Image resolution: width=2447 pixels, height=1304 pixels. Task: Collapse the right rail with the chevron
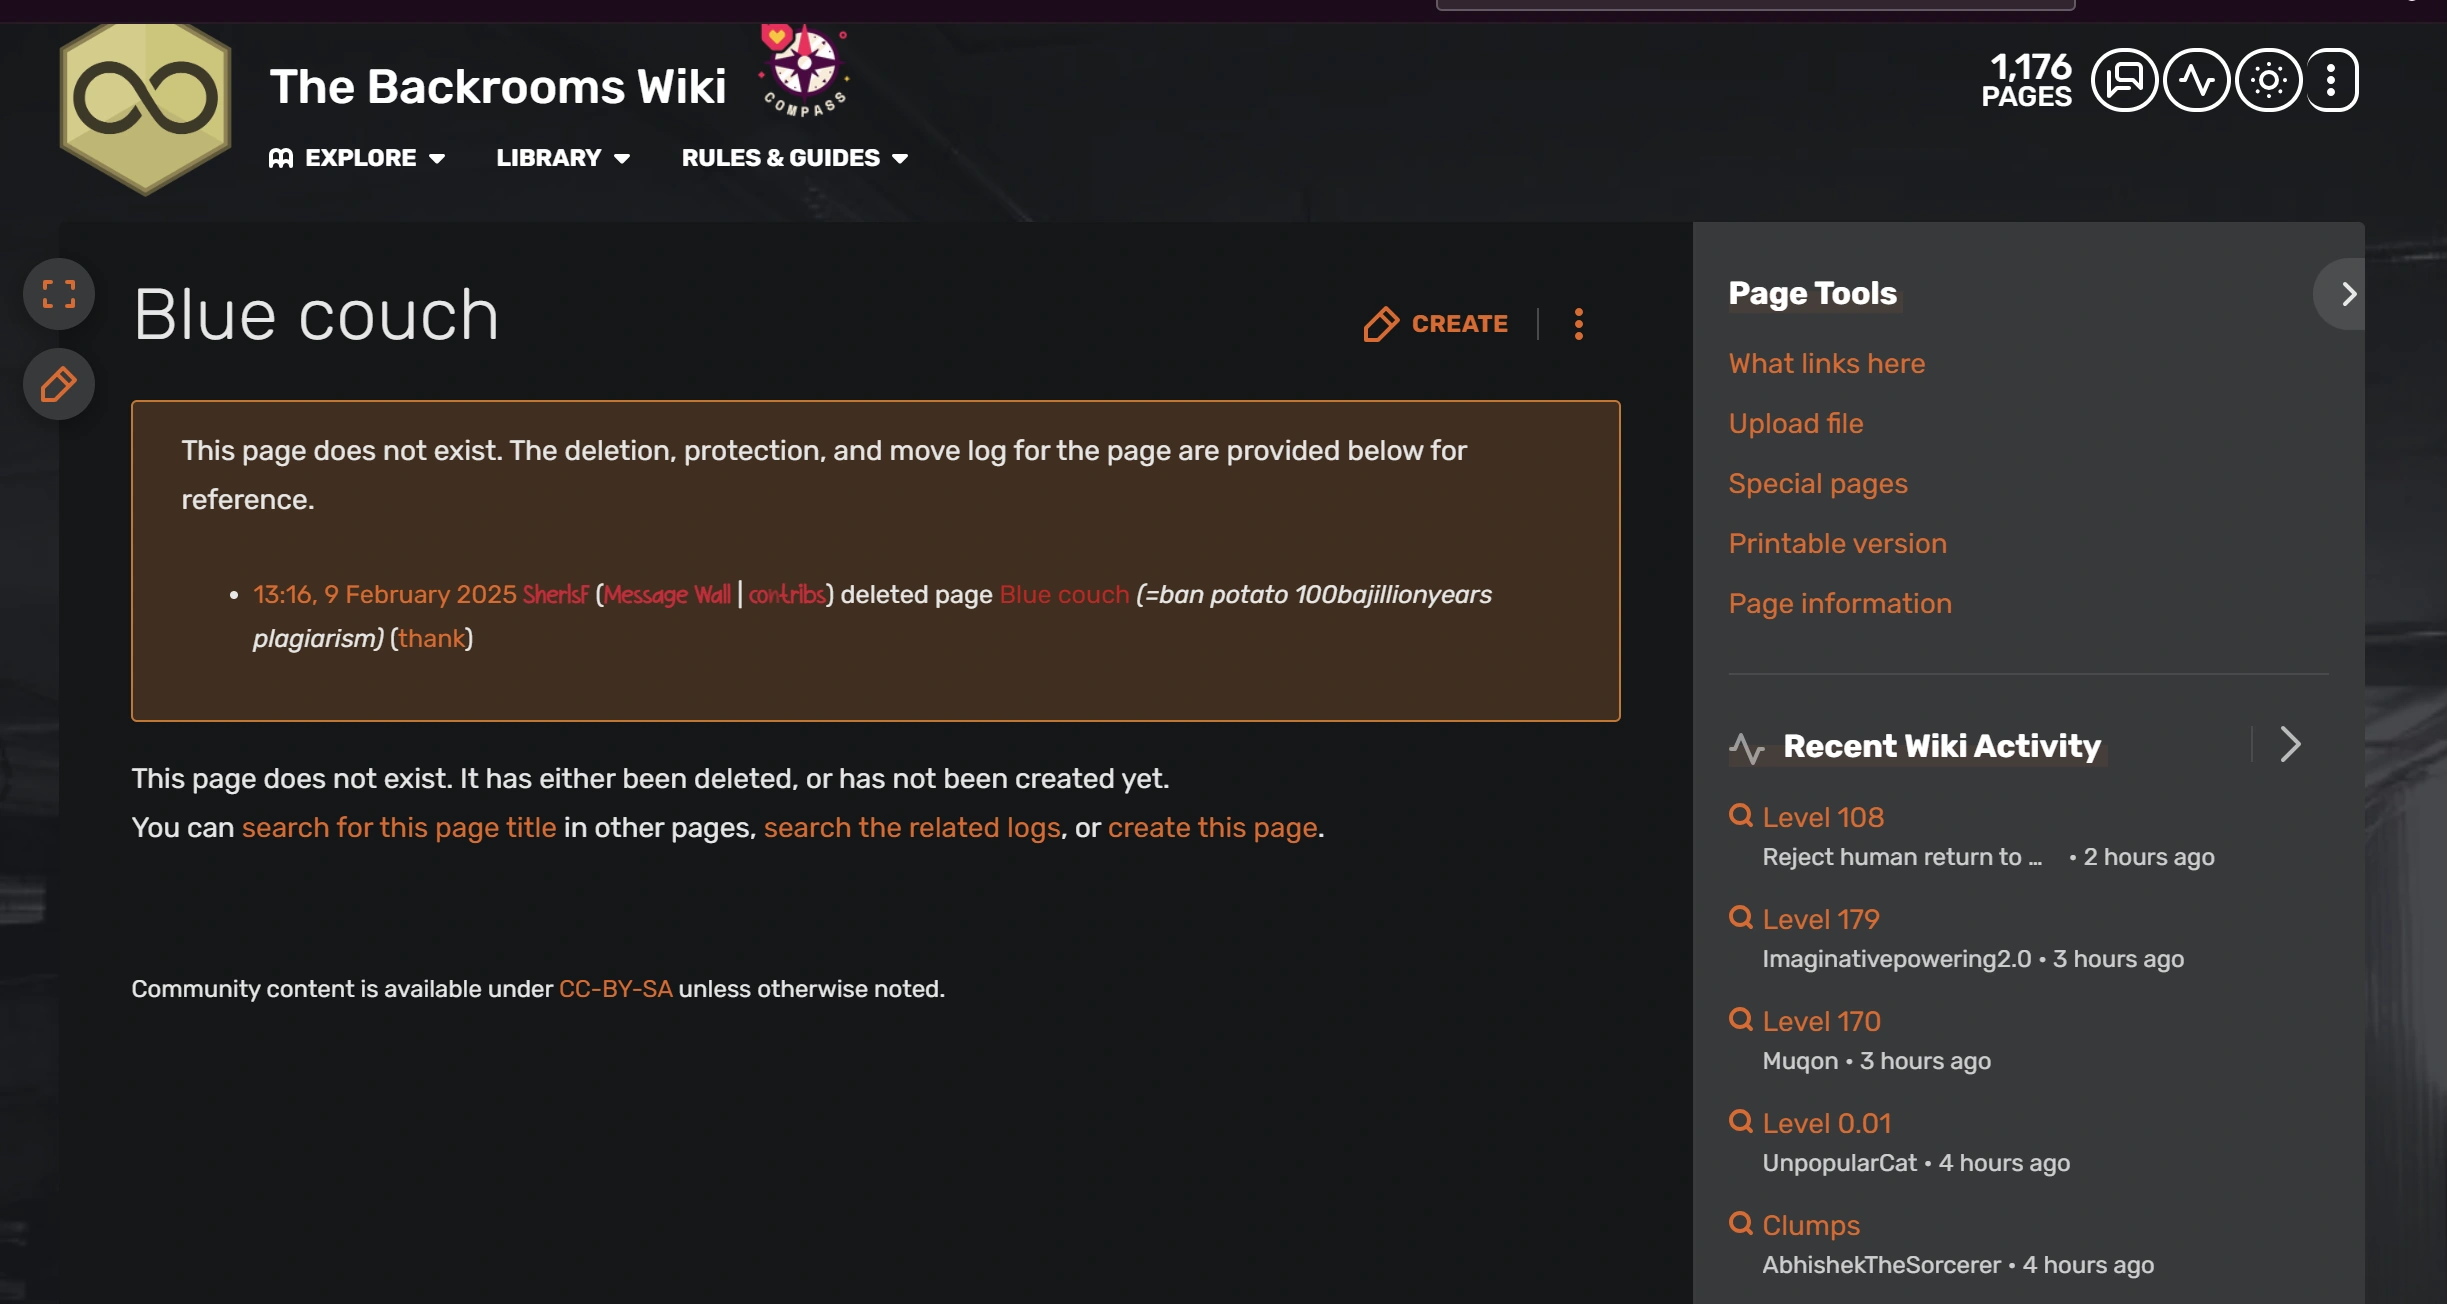pyautogui.click(x=2347, y=294)
